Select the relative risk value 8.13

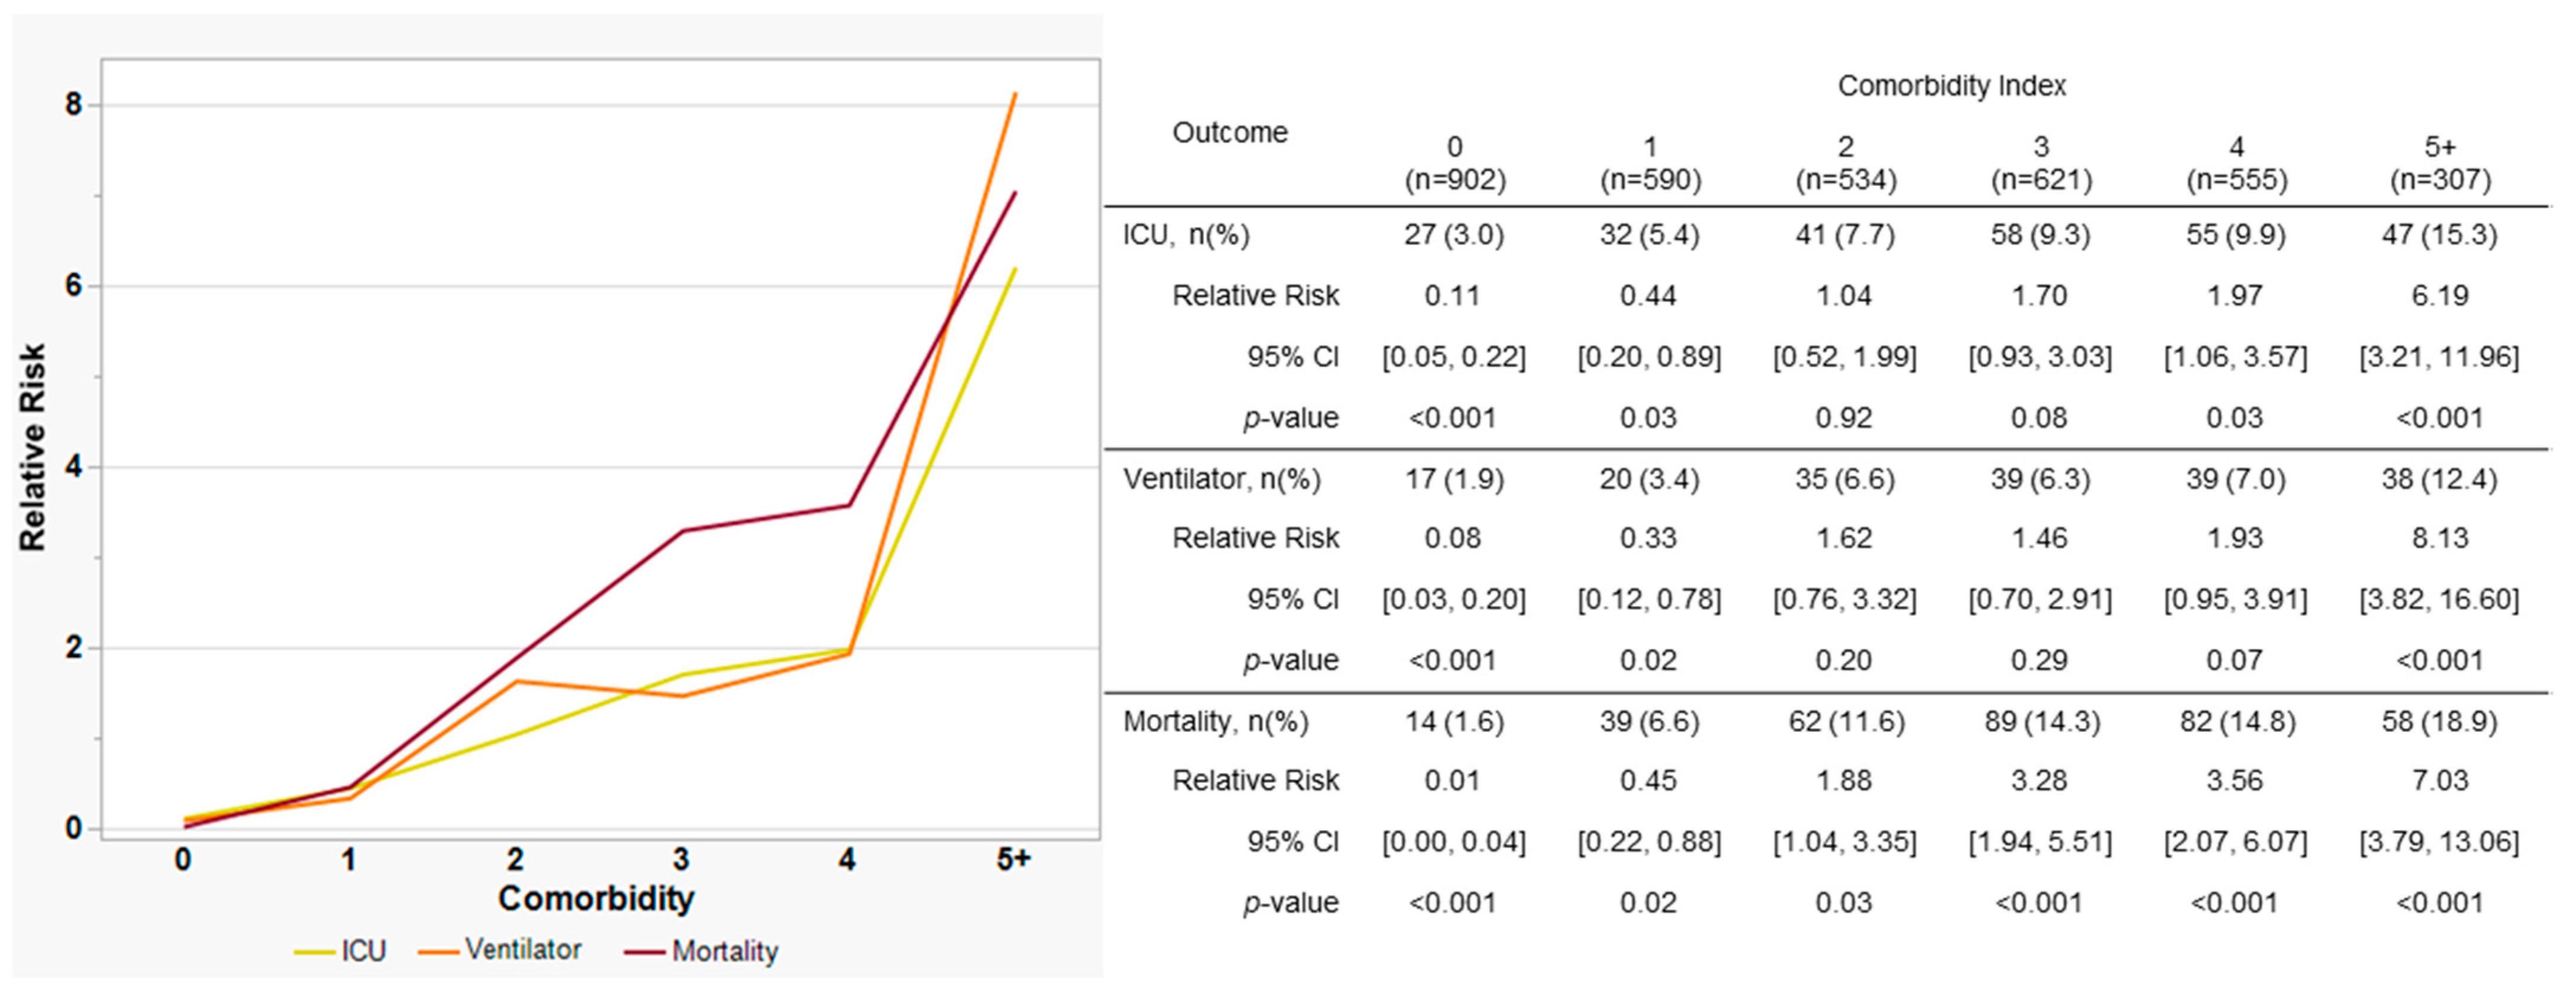point(2439,538)
